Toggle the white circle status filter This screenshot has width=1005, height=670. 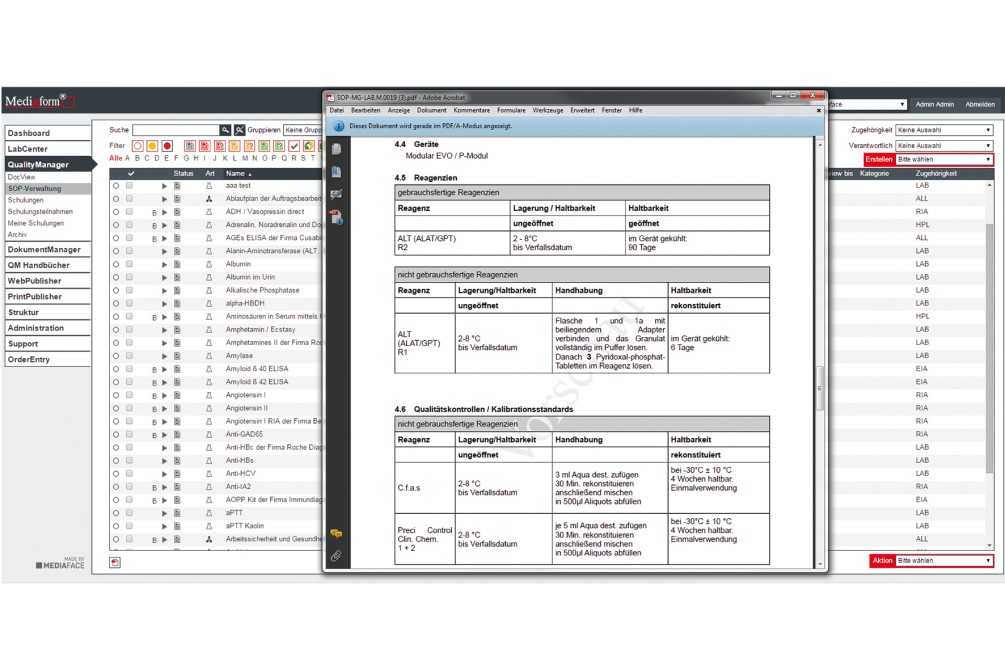(138, 146)
